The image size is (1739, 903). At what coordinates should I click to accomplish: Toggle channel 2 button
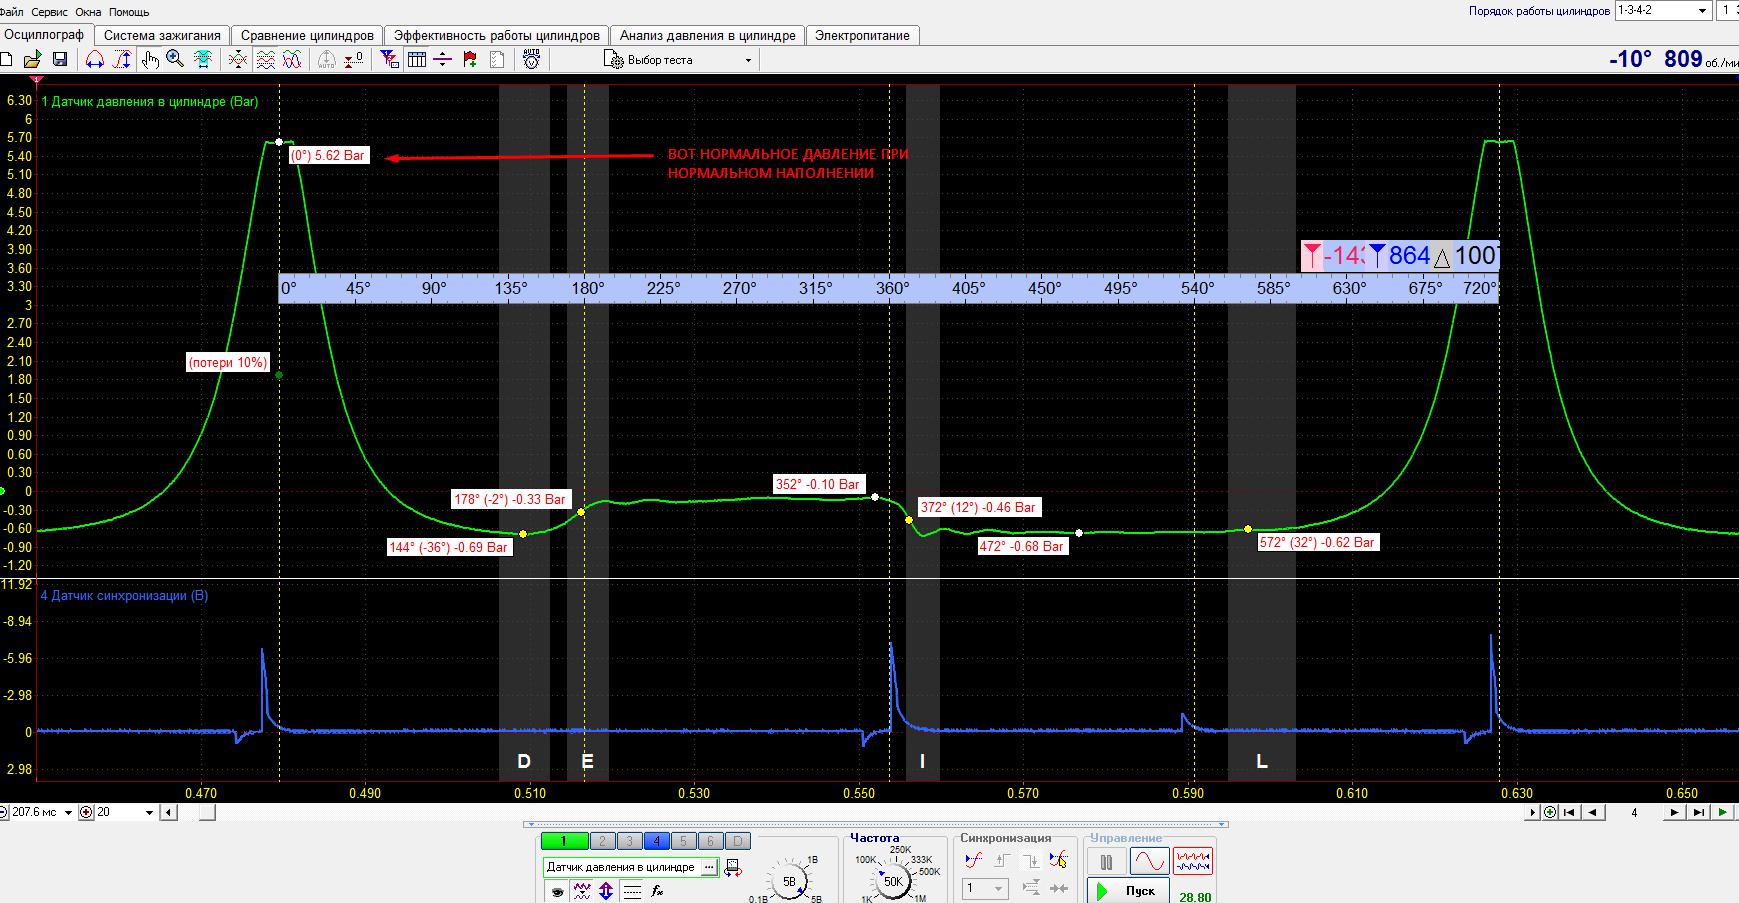point(602,841)
